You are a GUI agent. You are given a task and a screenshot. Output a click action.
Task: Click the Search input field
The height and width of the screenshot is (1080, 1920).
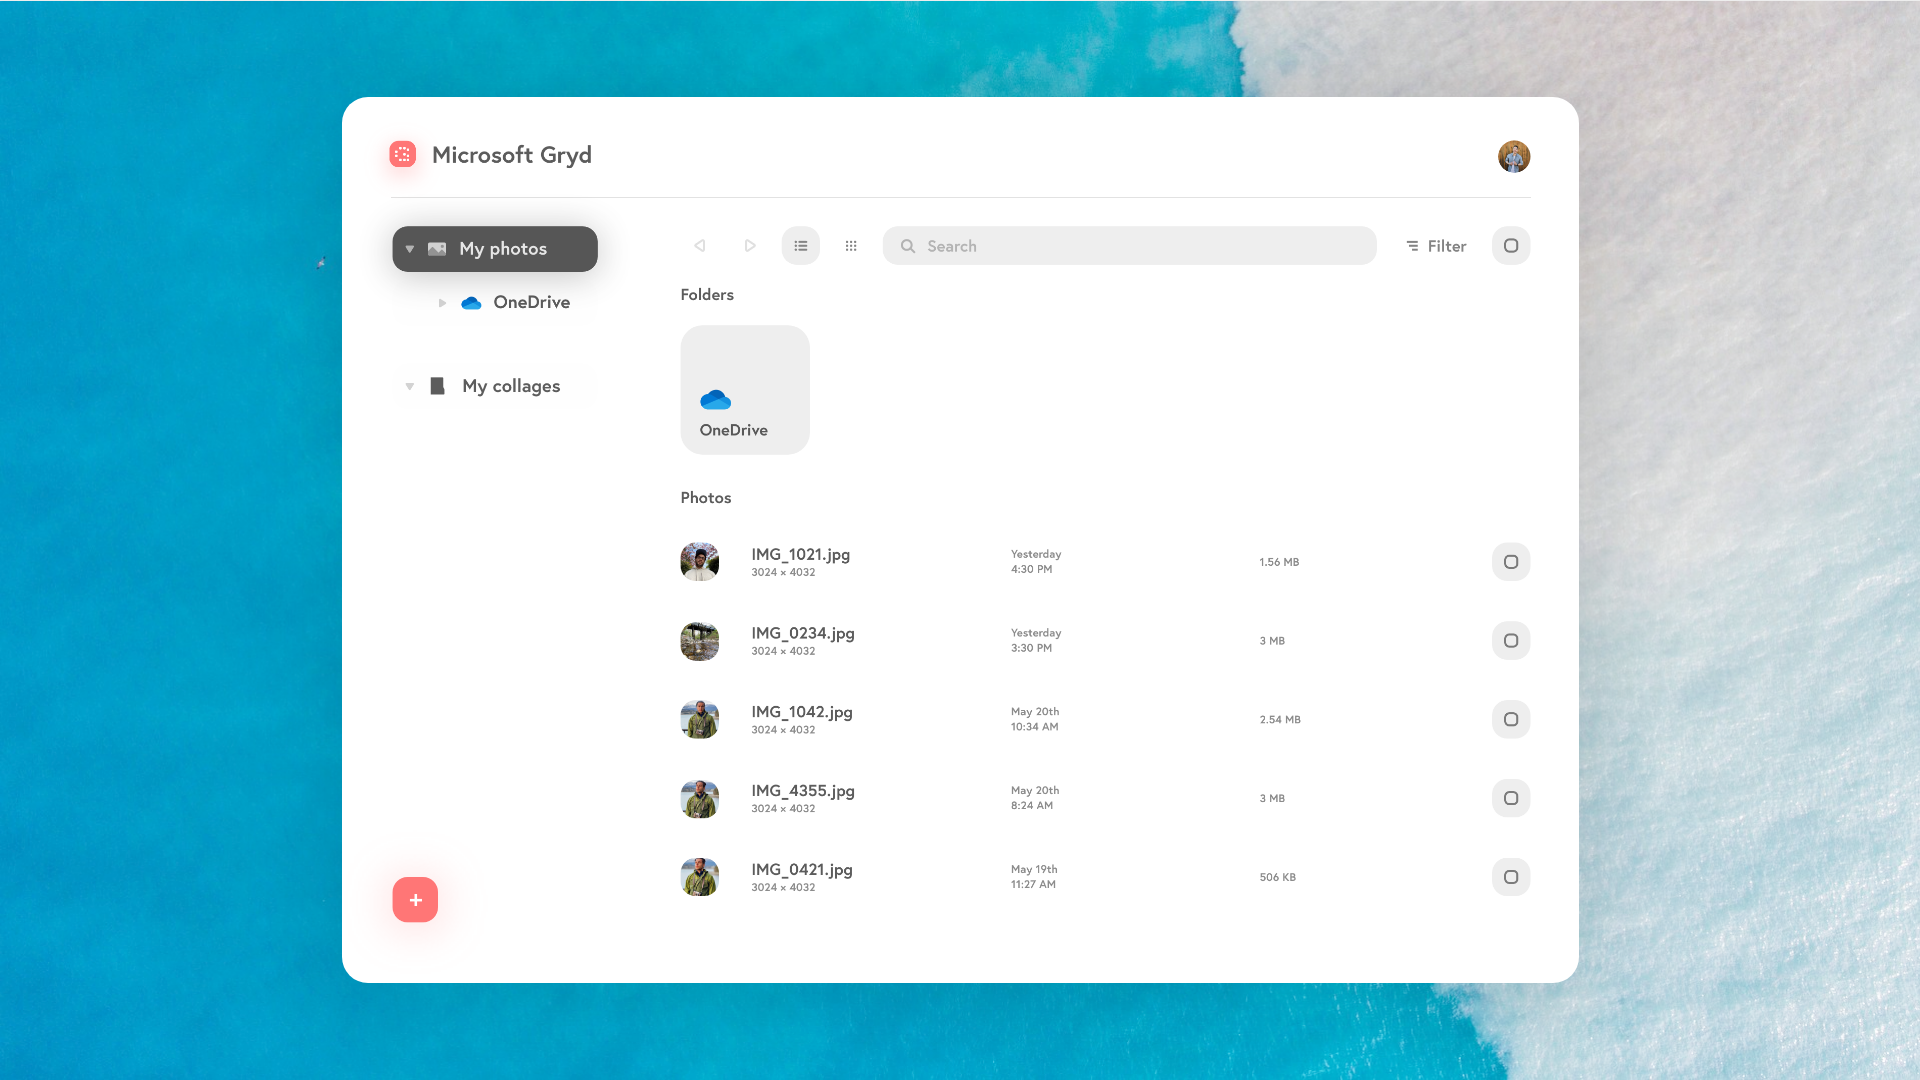coord(1129,246)
